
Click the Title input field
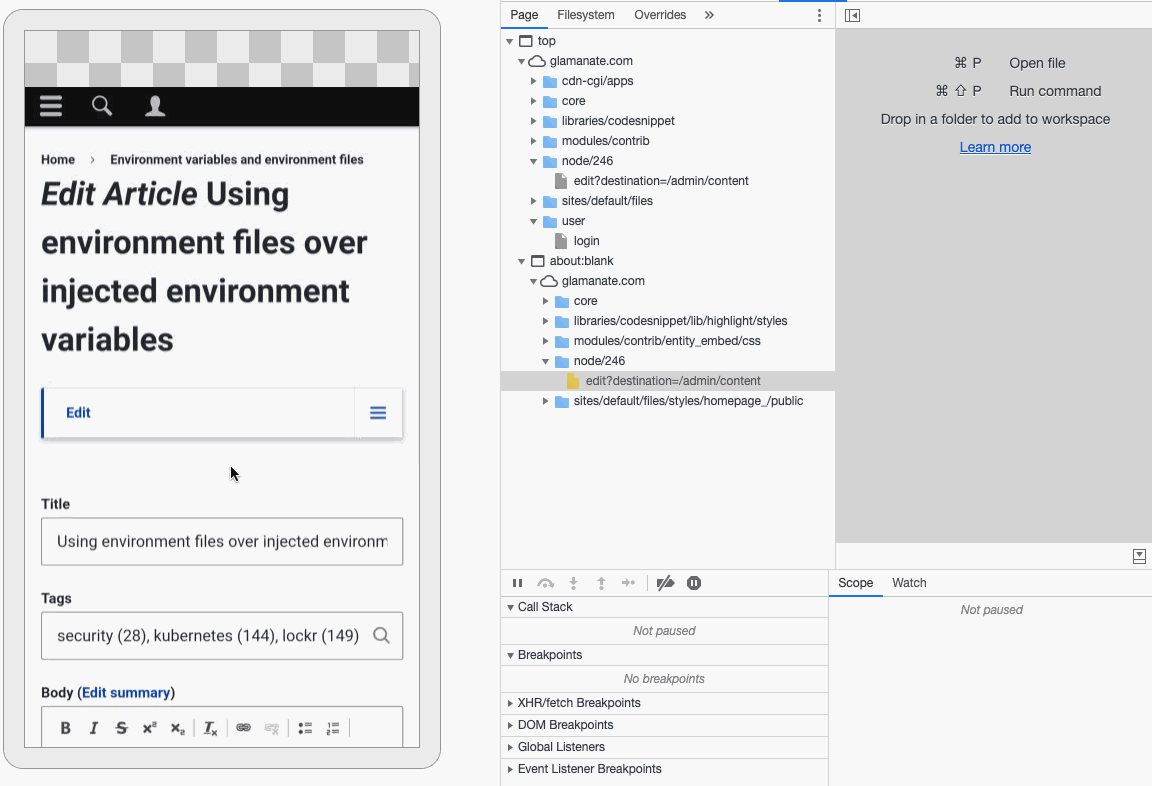[222, 542]
